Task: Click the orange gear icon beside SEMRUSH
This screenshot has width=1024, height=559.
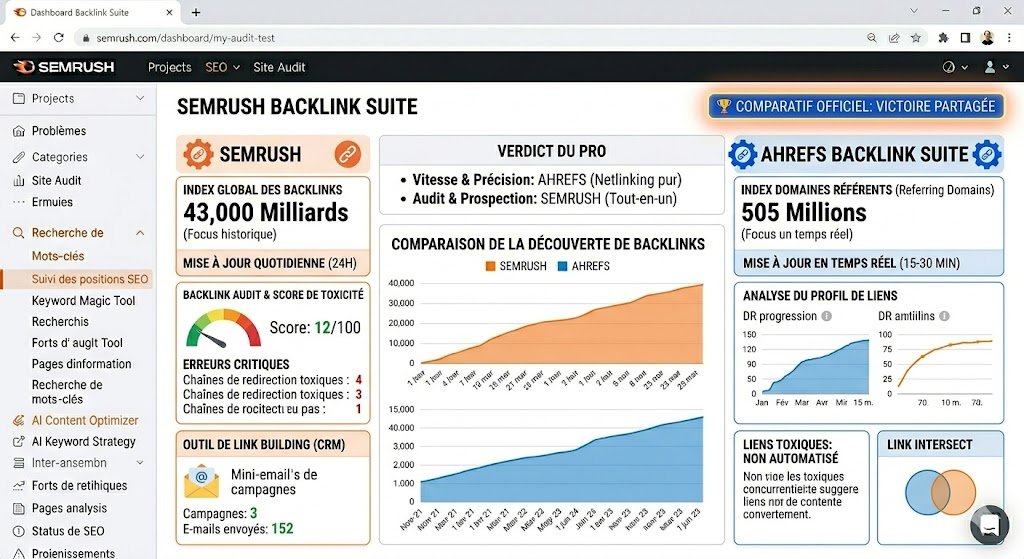Action: (198, 154)
